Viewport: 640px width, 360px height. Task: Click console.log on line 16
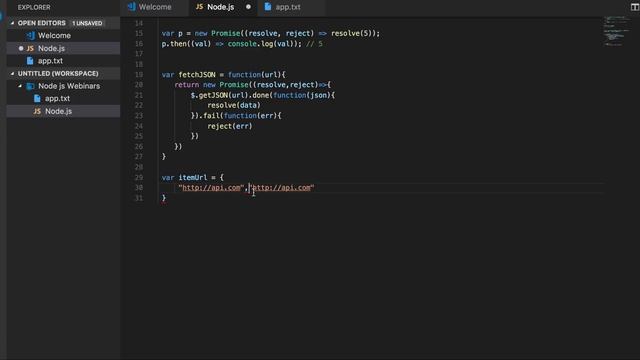click(x=250, y=44)
